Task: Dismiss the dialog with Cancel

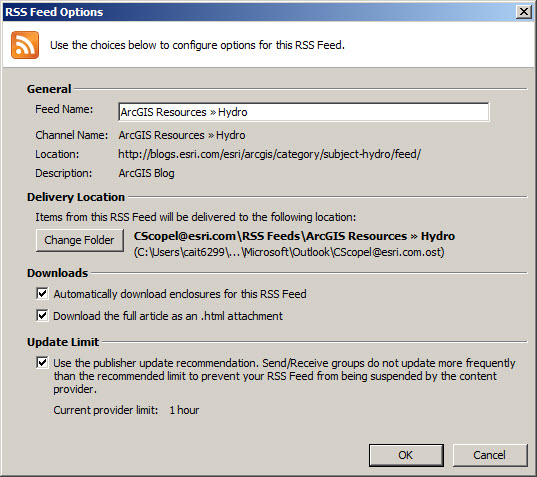Action: 490,455
